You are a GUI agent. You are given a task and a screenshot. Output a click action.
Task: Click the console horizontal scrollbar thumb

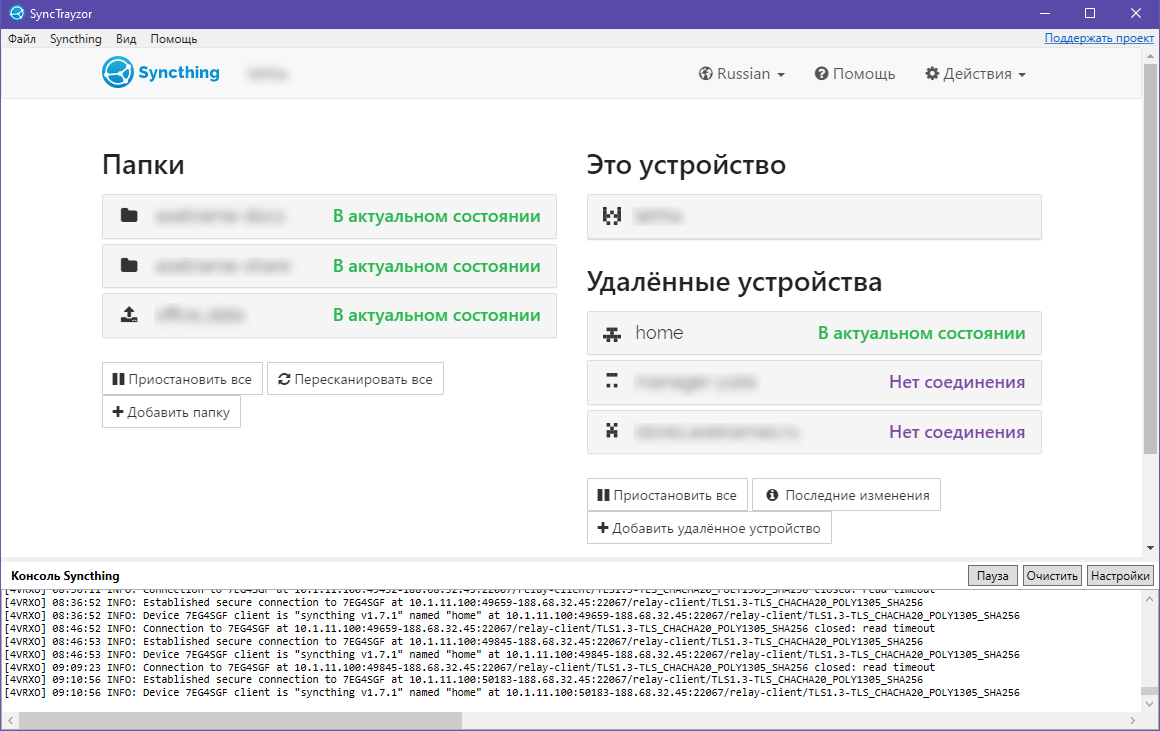coord(240,720)
